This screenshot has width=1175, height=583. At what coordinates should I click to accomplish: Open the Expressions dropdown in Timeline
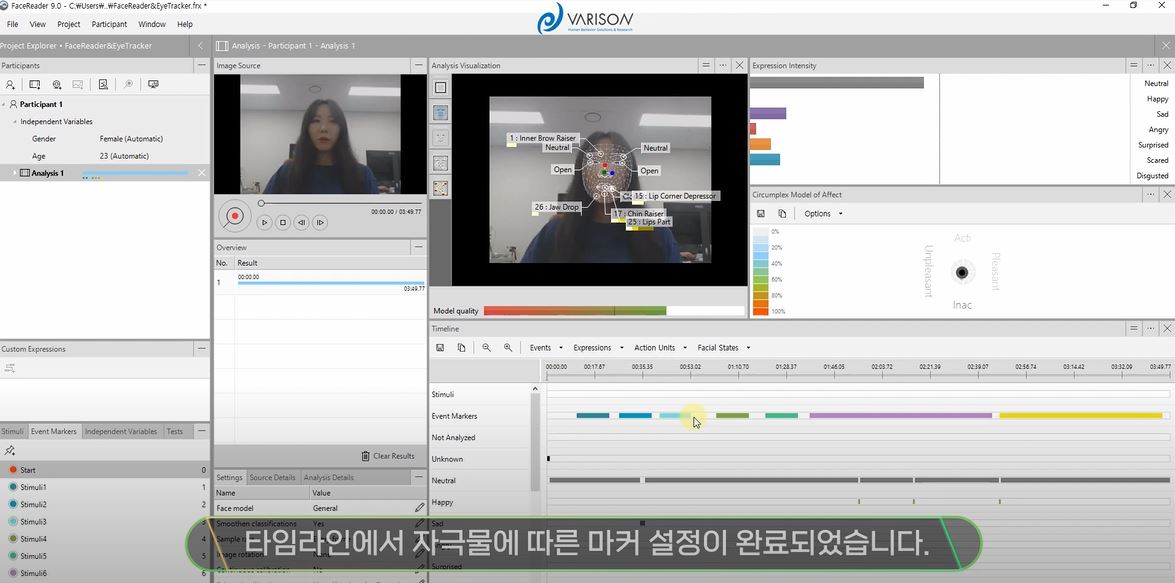[x=598, y=348]
